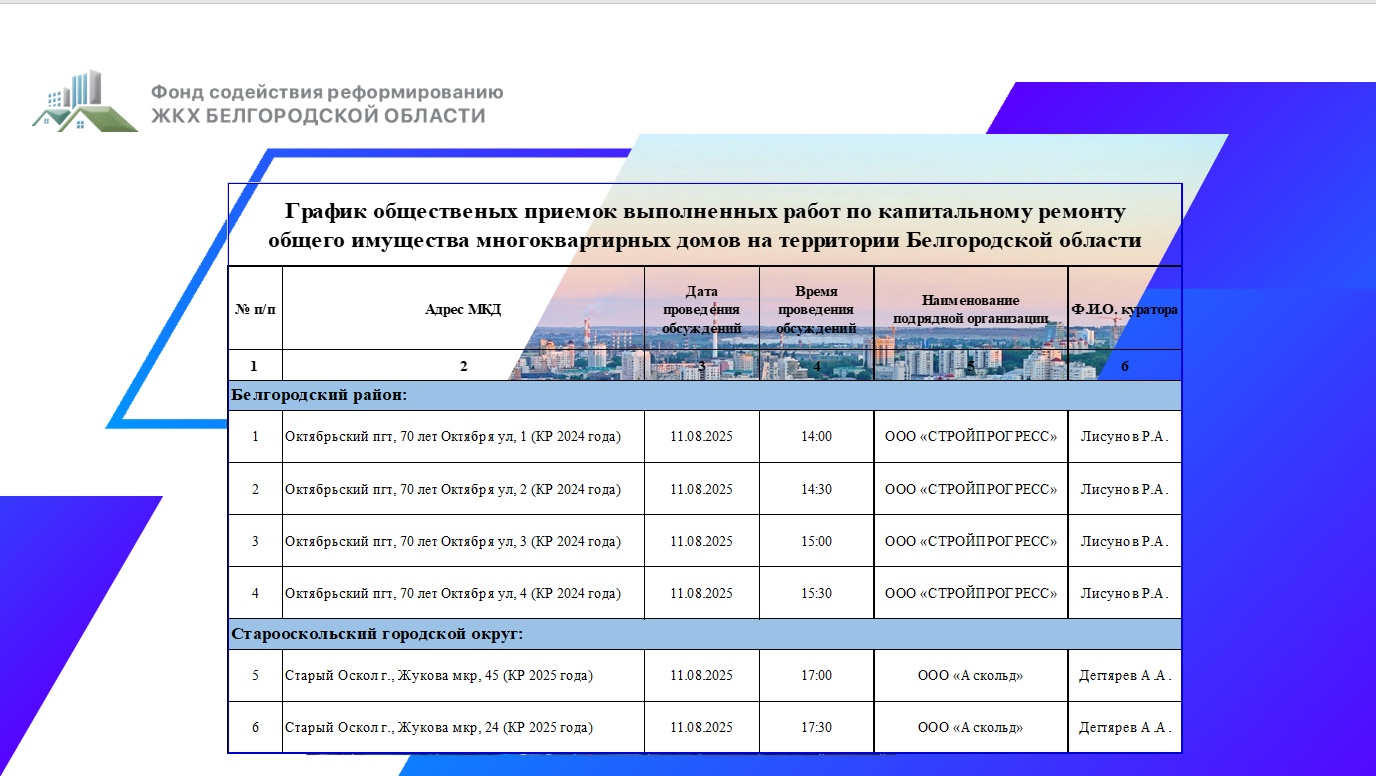The height and width of the screenshot is (776, 1376).
Task: Click the 'Адрес МКД' column header
Action: tap(463, 309)
